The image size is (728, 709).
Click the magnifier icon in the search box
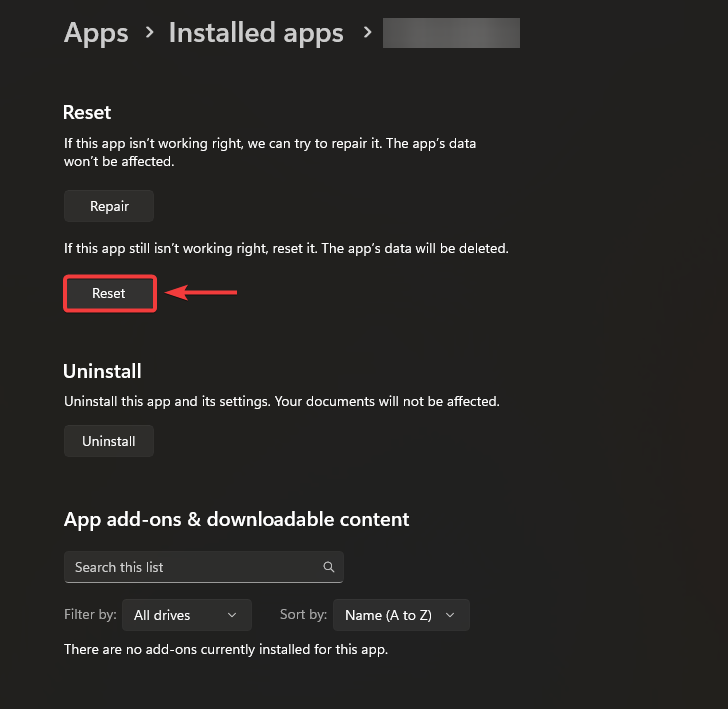click(329, 567)
